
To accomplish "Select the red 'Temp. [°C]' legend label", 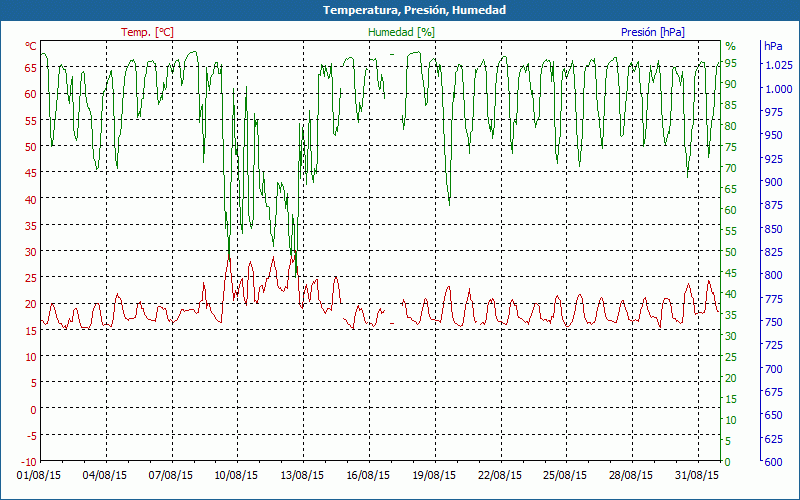I will 147,32.
